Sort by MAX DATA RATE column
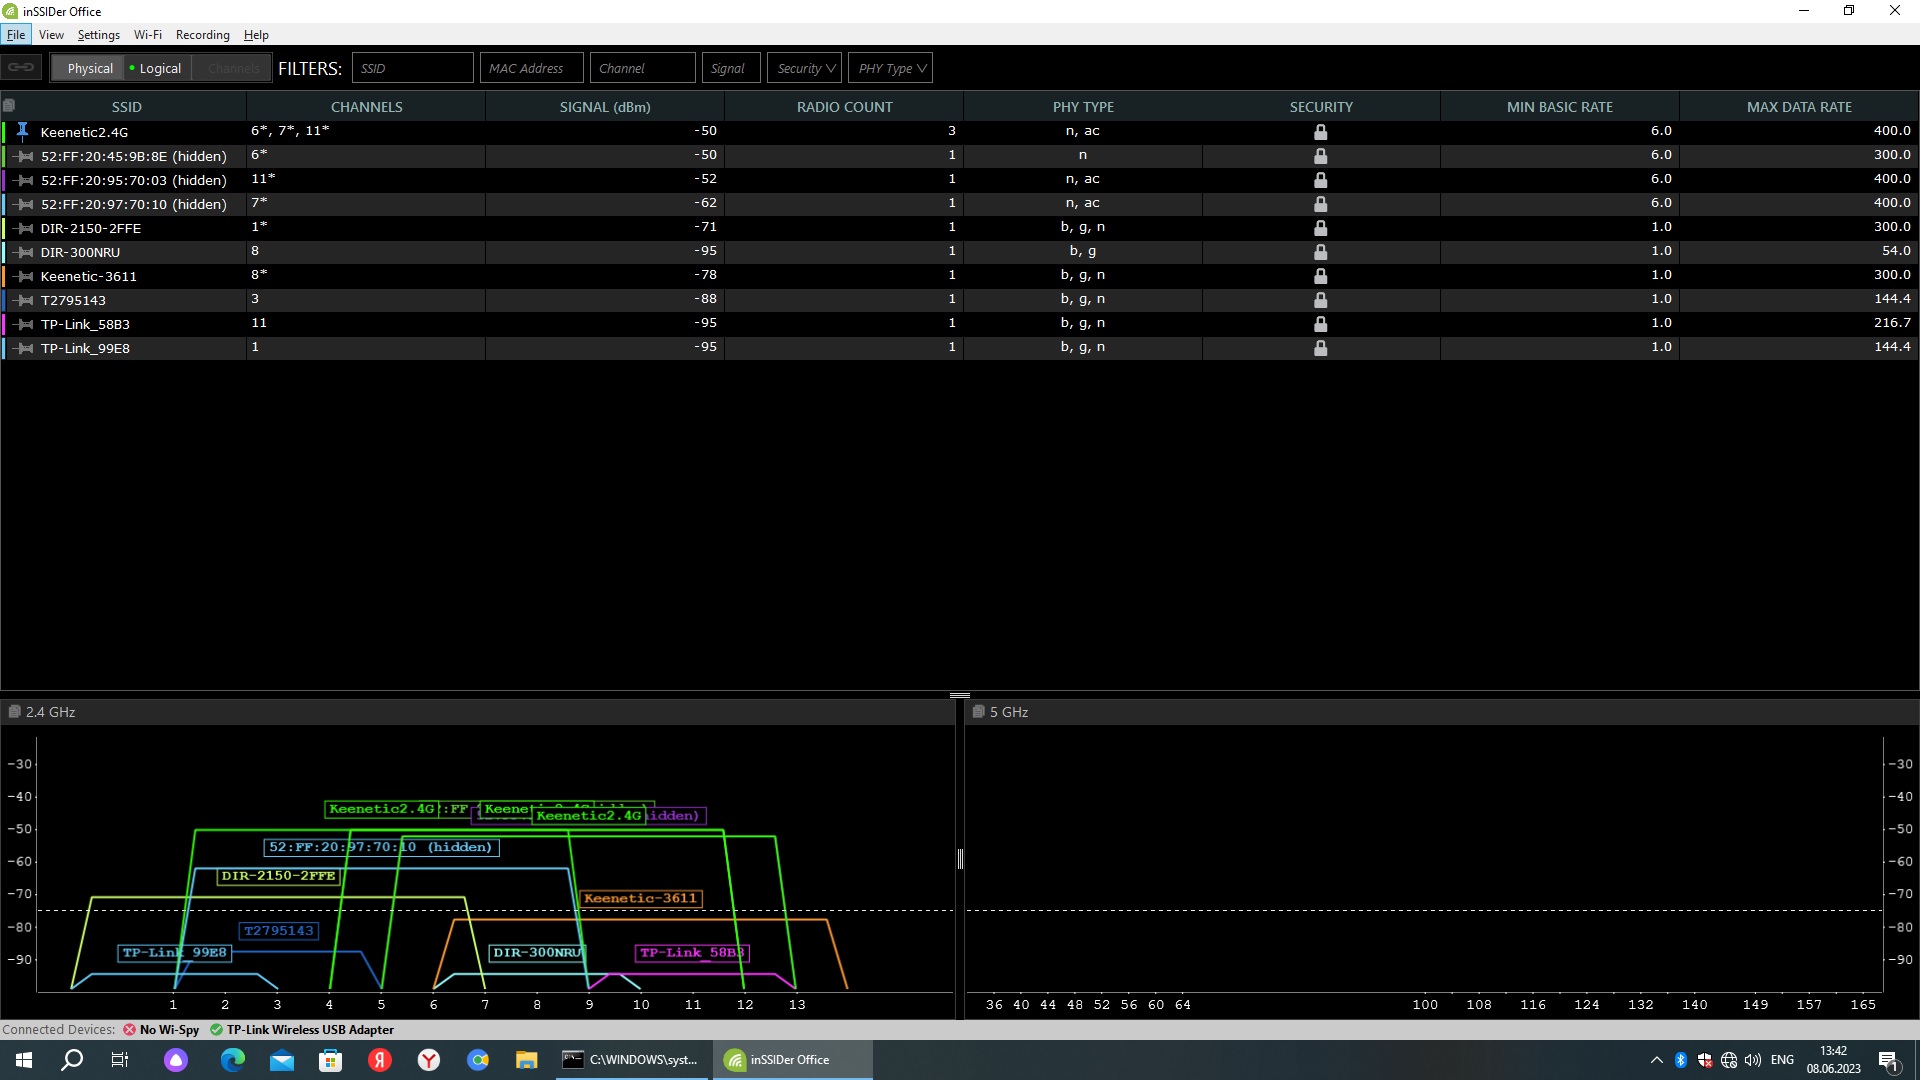1920x1080 pixels. pos(1798,107)
